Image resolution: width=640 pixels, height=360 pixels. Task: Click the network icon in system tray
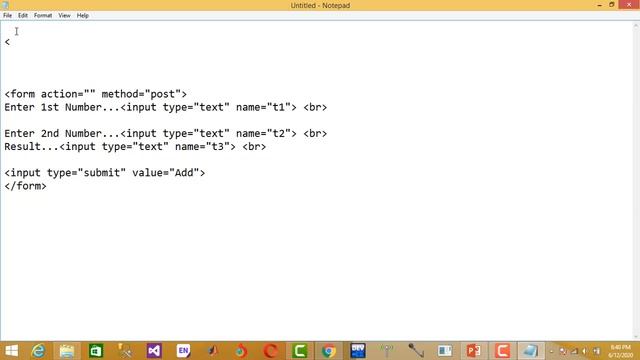point(575,351)
